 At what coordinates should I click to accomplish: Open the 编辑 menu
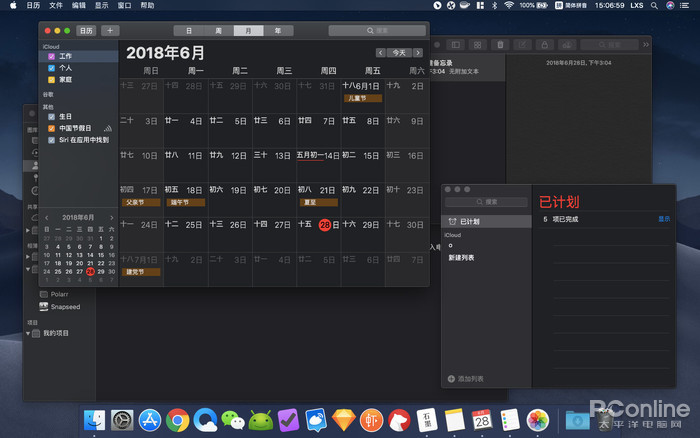79,5
